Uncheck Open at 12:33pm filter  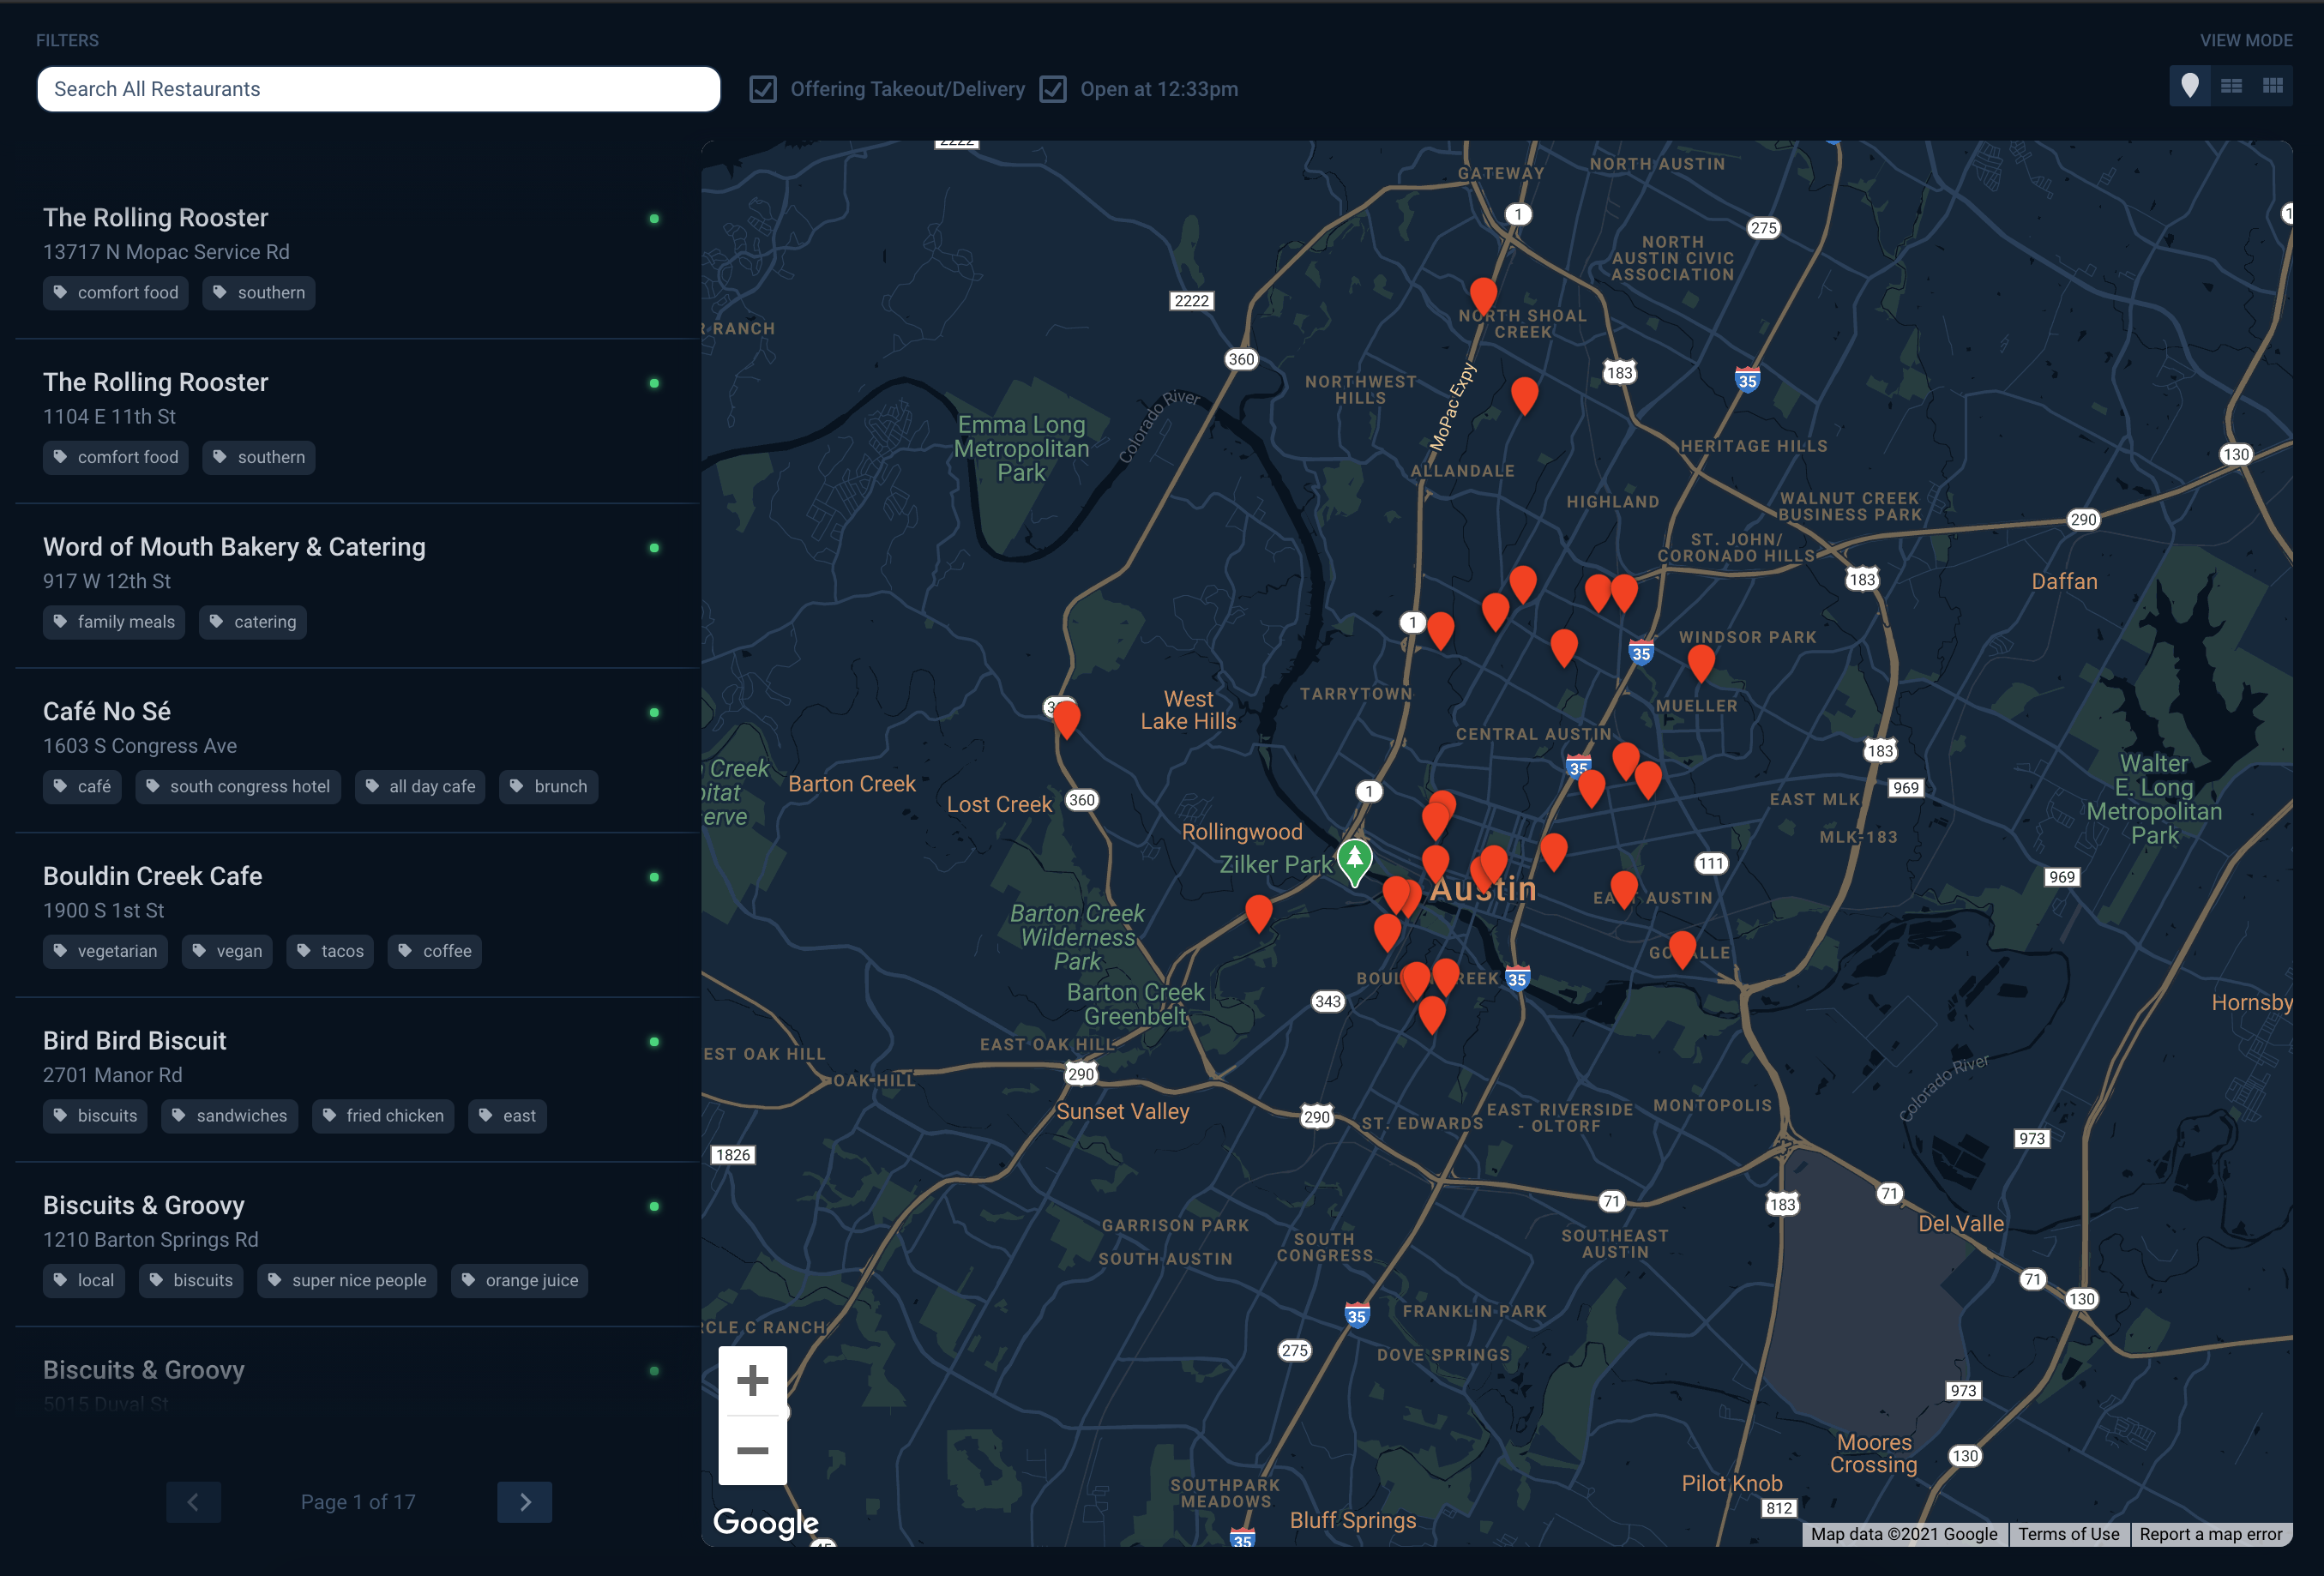(1053, 89)
